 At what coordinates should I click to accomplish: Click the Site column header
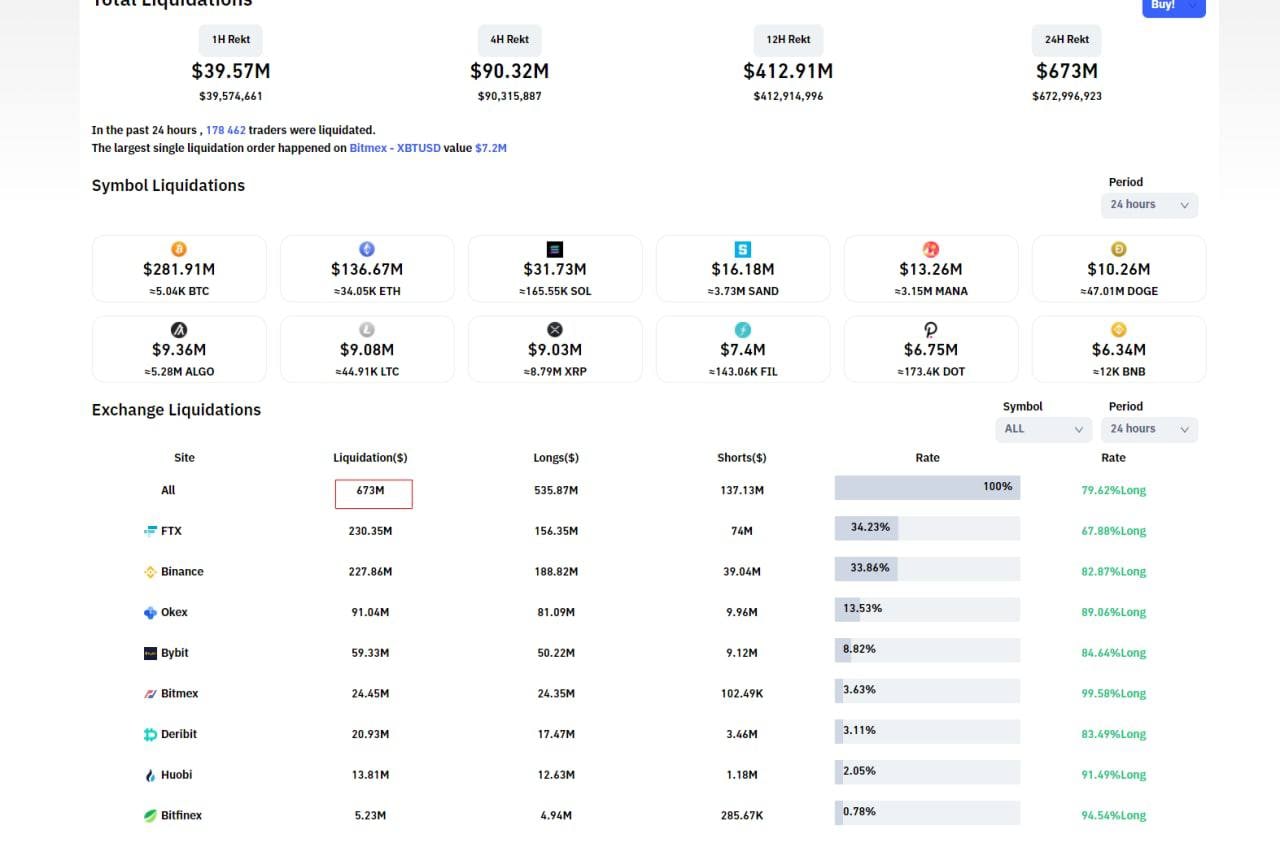point(184,458)
